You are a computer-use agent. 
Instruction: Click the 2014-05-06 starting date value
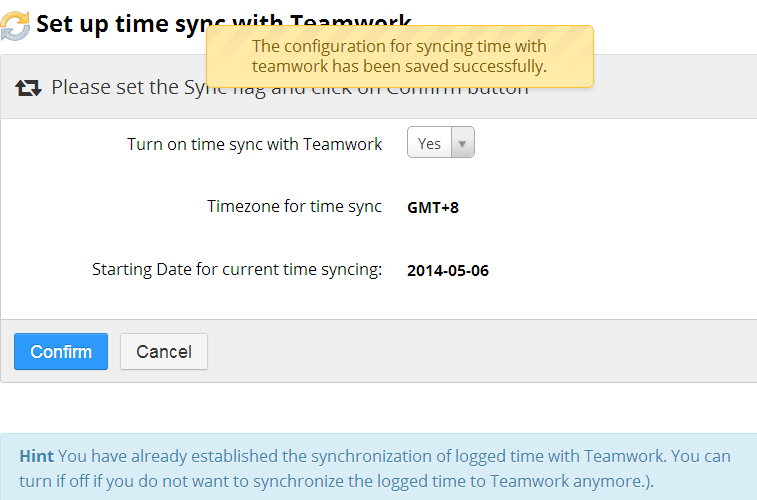click(x=448, y=270)
